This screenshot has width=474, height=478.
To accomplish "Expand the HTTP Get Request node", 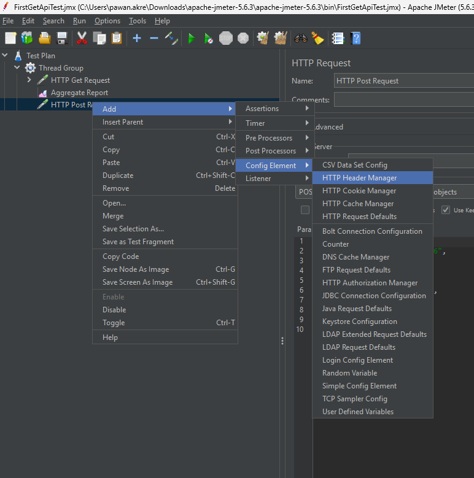I will coord(29,80).
